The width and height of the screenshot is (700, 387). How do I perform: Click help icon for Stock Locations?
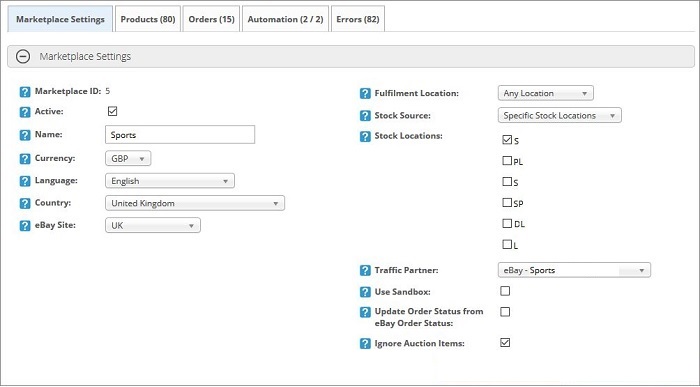tap(365, 136)
